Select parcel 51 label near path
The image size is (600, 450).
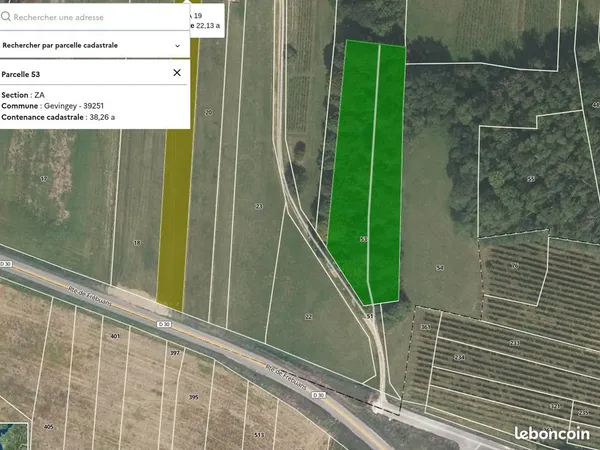pyautogui.click(x=369, y=316)
